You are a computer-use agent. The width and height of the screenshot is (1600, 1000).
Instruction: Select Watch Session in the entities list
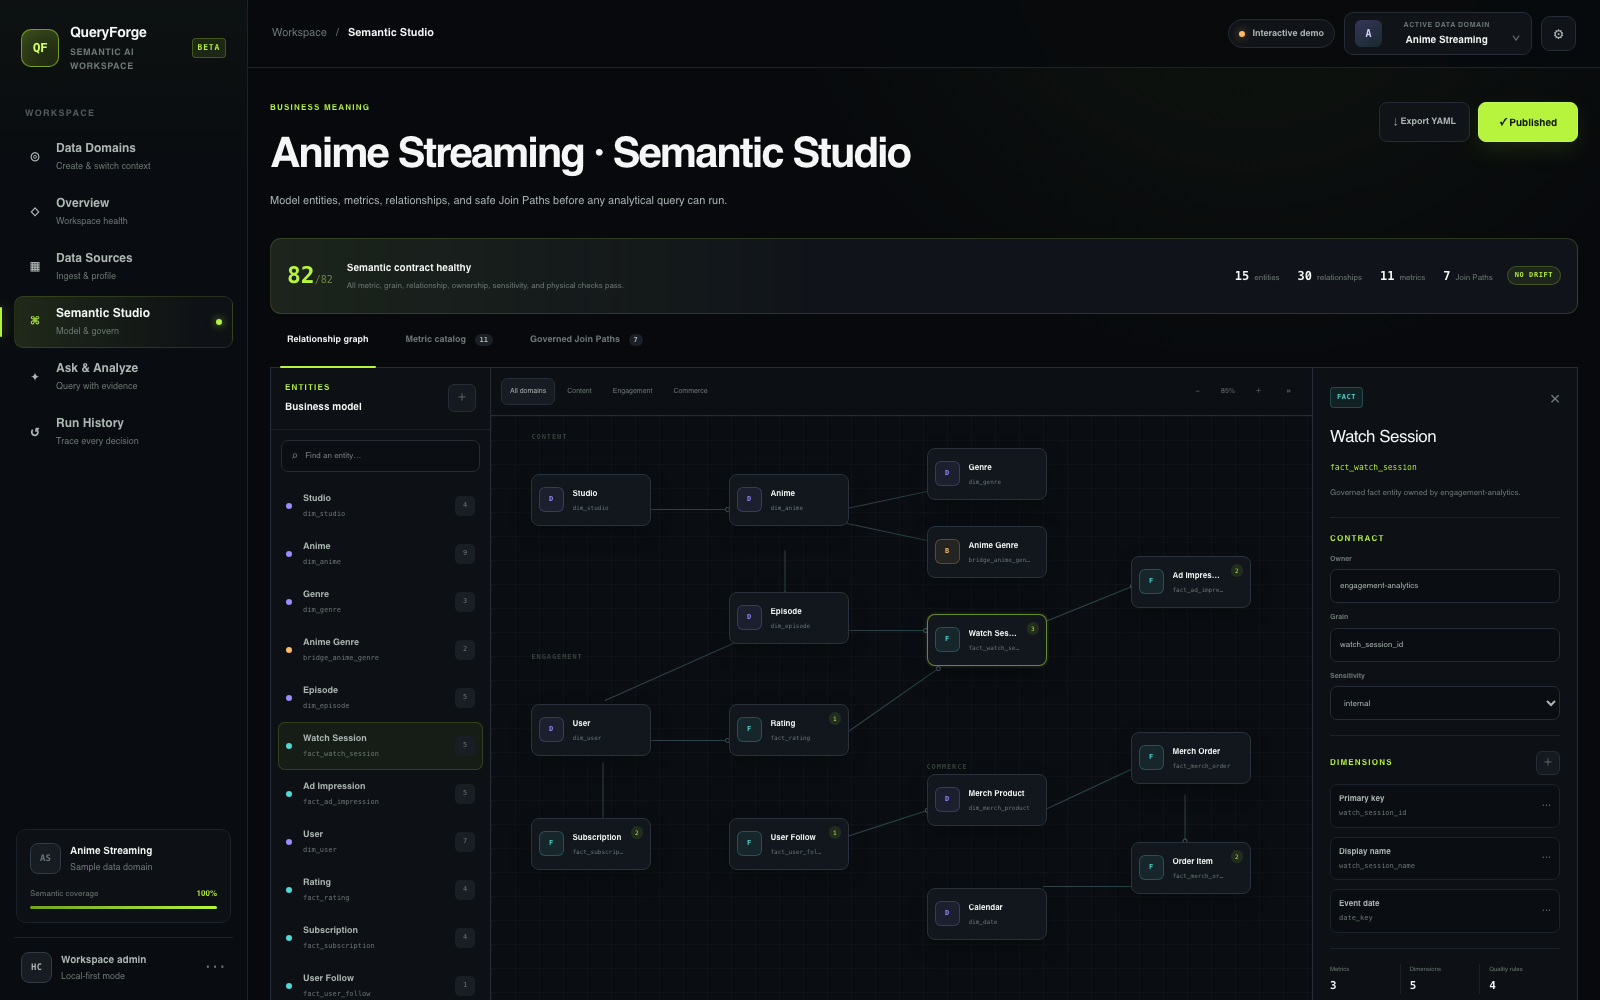pos(380,746)
